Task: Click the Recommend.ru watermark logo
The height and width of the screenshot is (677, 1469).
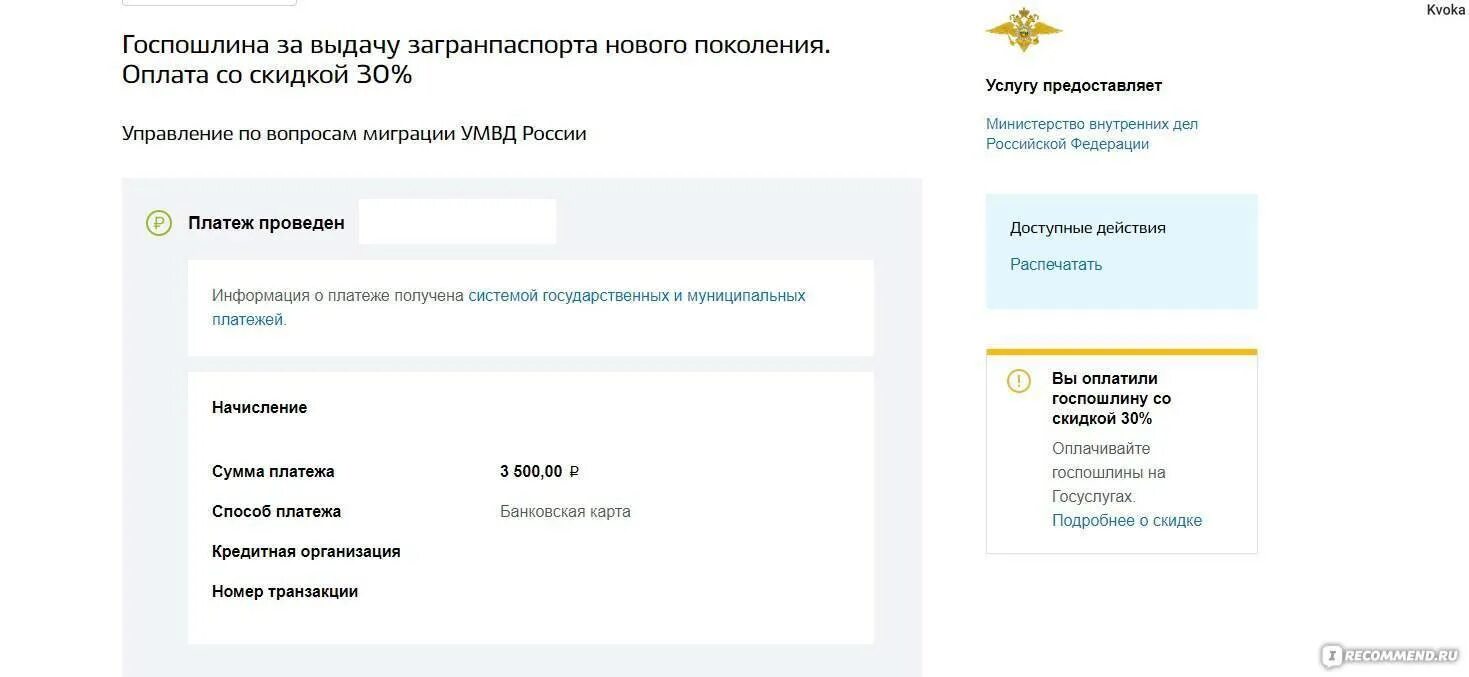Action: (1390, 655)
